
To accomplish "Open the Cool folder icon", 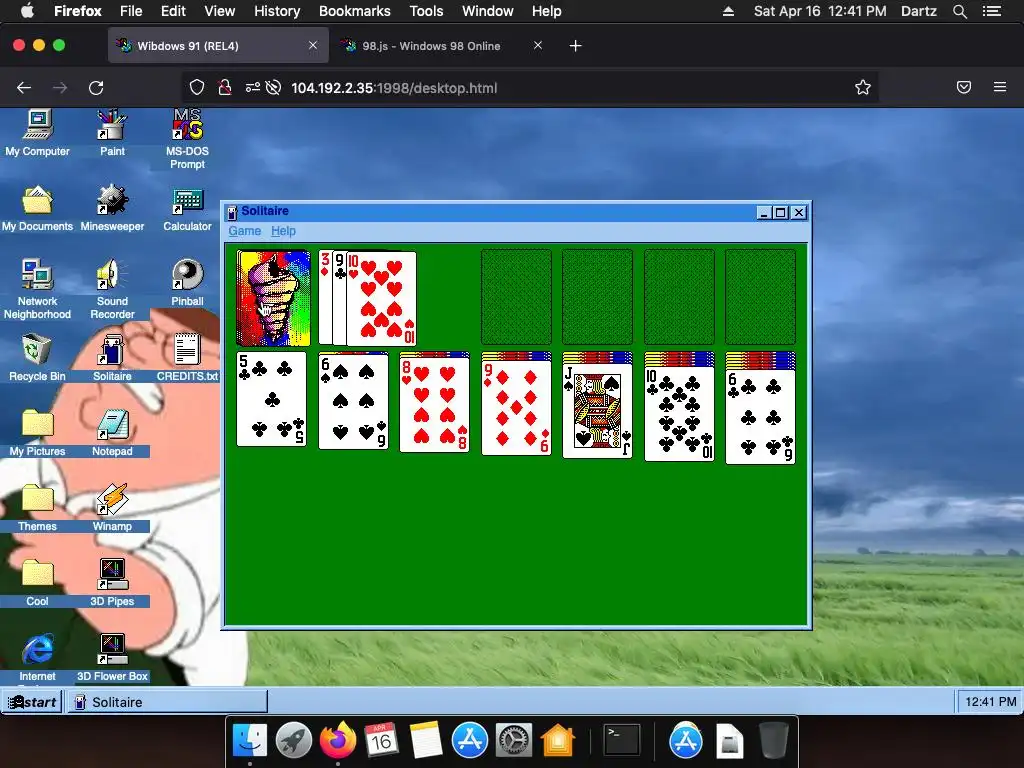I will (37, 583).
